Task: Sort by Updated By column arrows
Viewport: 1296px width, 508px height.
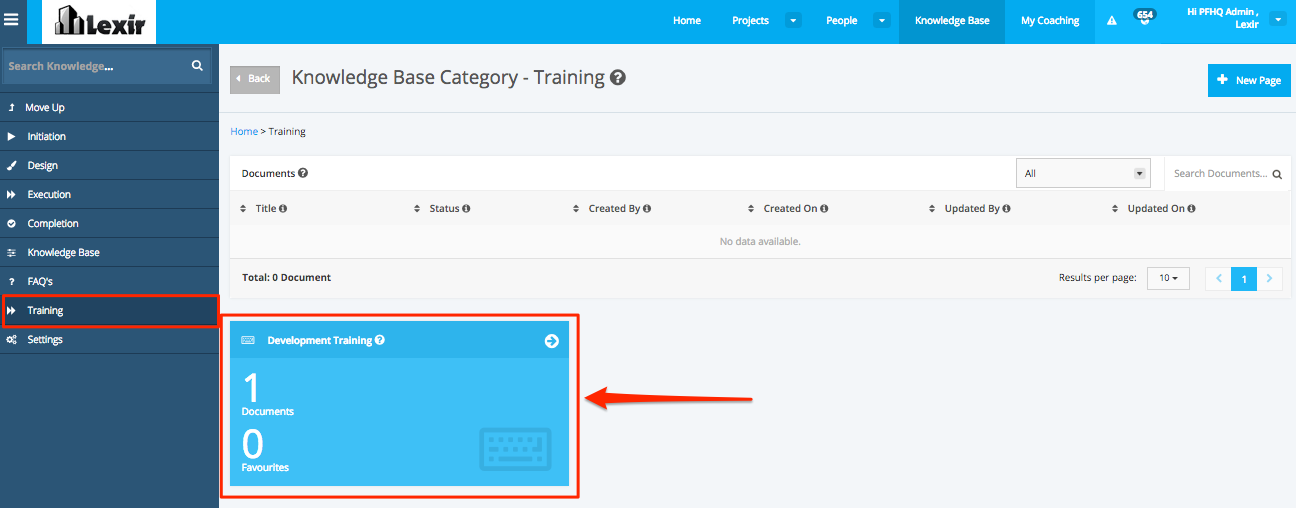Action: (932, 209)
